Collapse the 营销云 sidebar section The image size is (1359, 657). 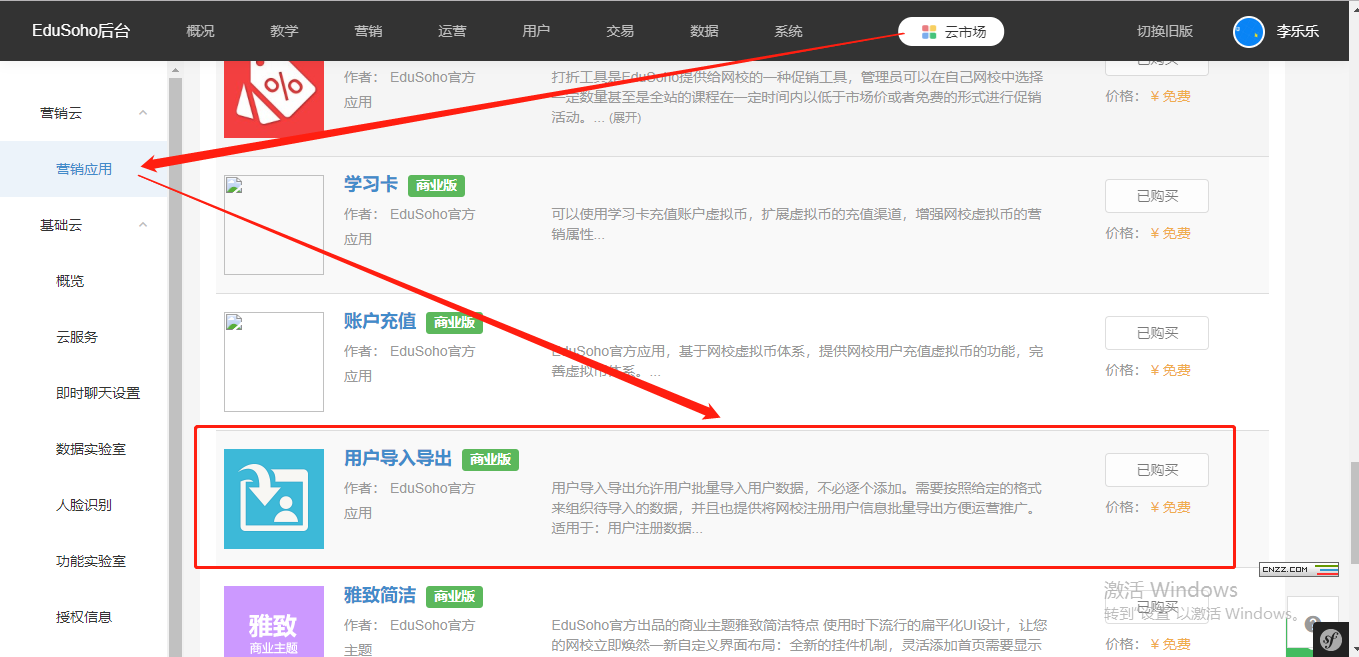[x=143, y=113]
